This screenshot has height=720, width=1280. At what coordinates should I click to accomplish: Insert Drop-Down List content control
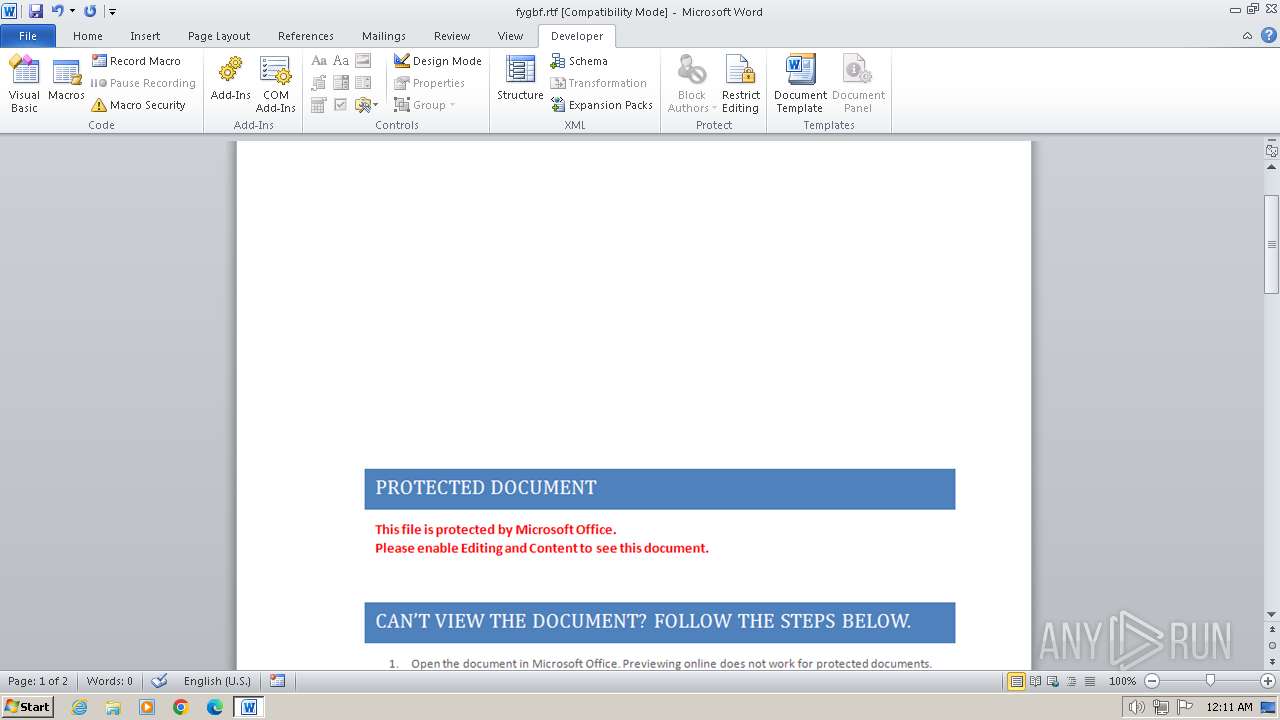coord(363,83)
